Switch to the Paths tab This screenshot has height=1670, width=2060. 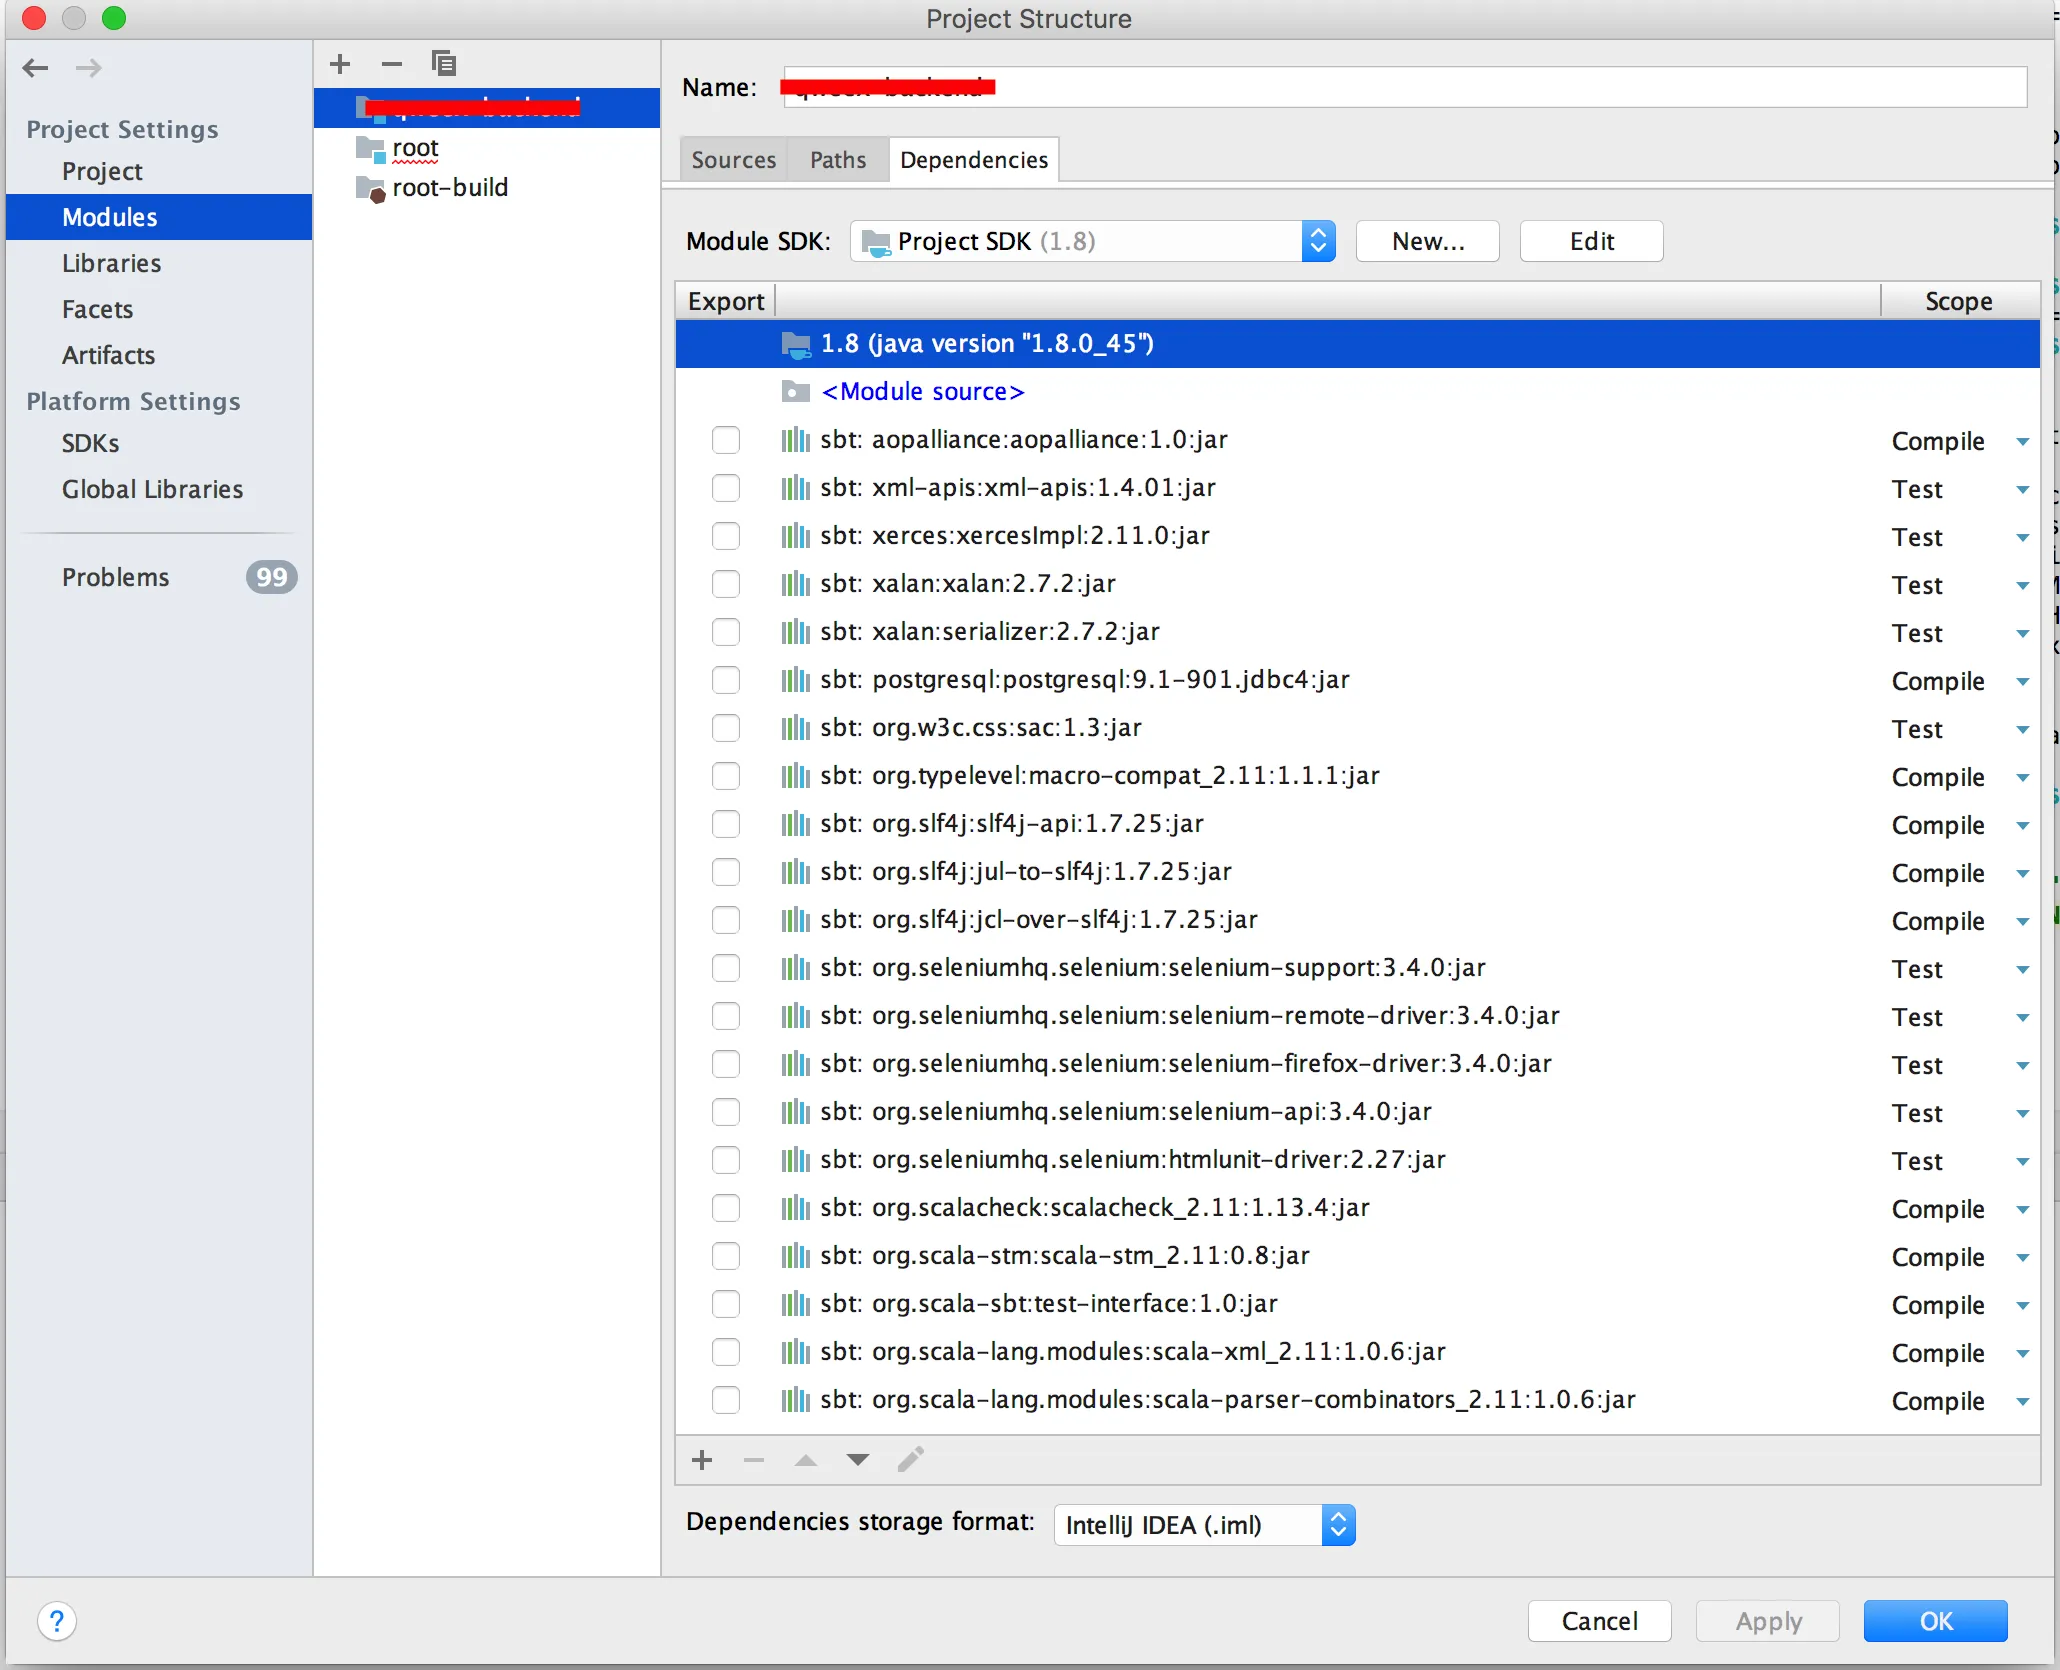click(838, 160)
